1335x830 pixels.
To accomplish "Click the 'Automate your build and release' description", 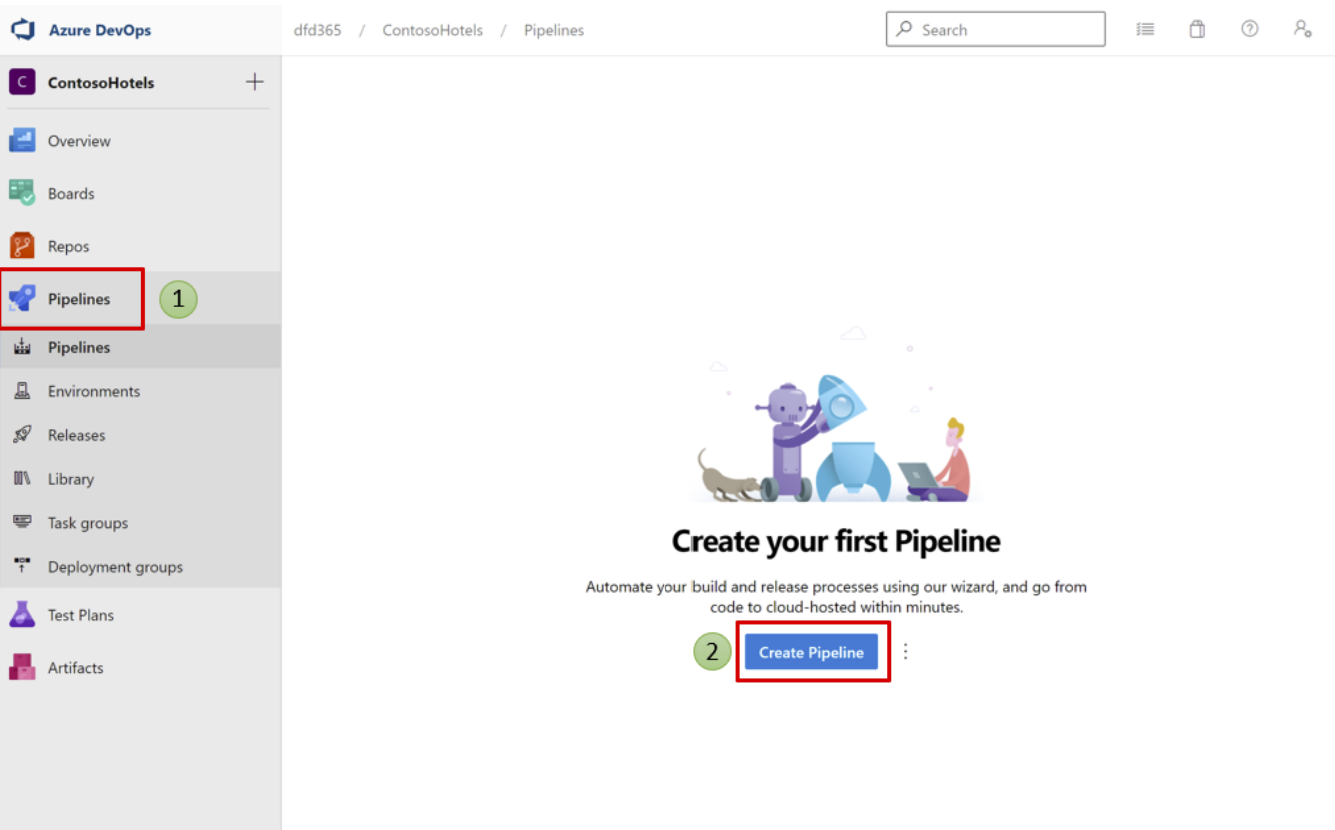I will [836, 596].
